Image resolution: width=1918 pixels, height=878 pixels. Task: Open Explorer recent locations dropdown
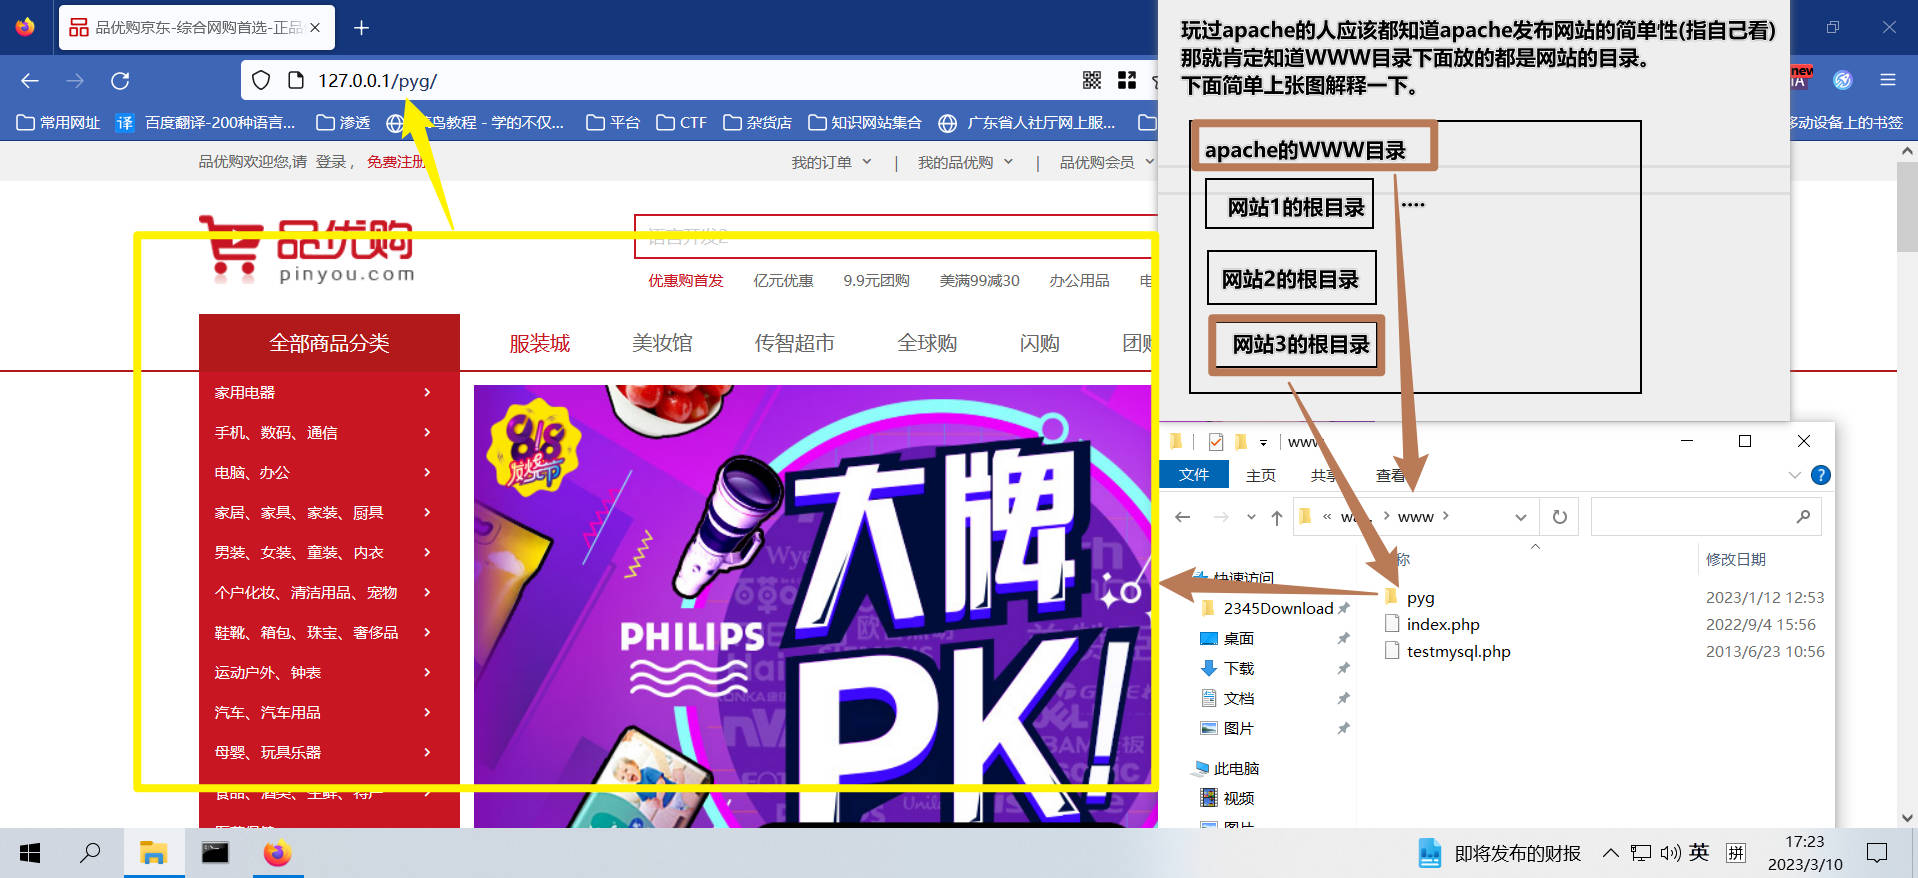coord(1251,517)
